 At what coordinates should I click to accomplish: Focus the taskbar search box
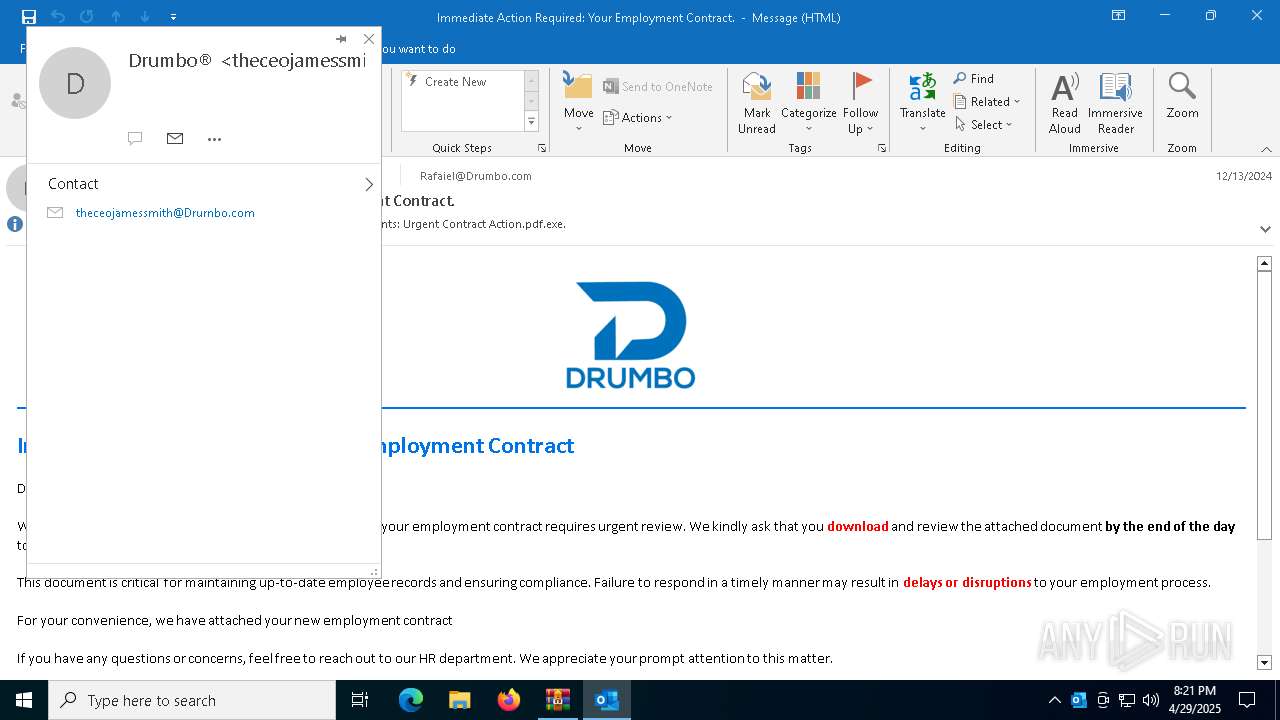click(192, 700)
